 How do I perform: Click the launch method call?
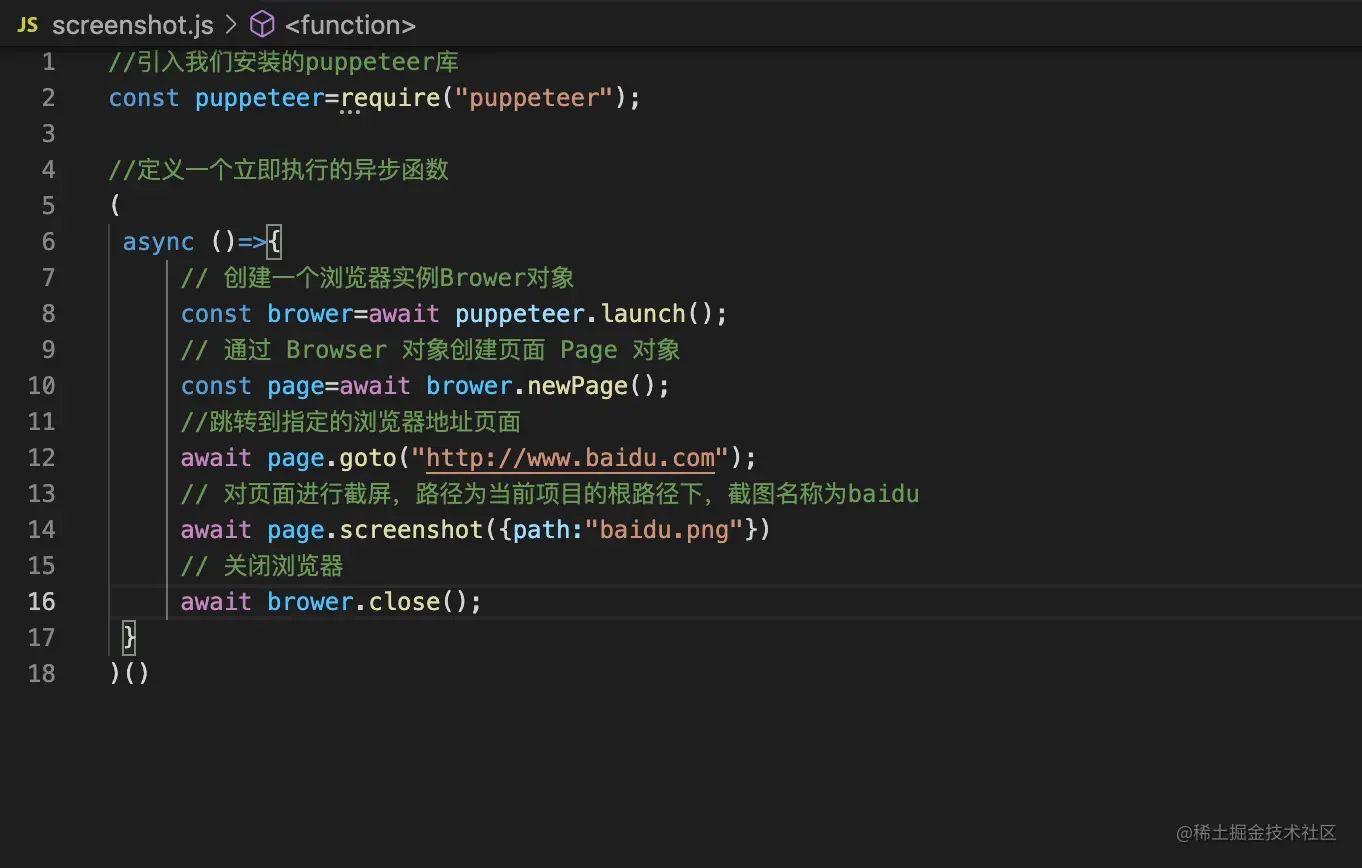tap(644, 314)
